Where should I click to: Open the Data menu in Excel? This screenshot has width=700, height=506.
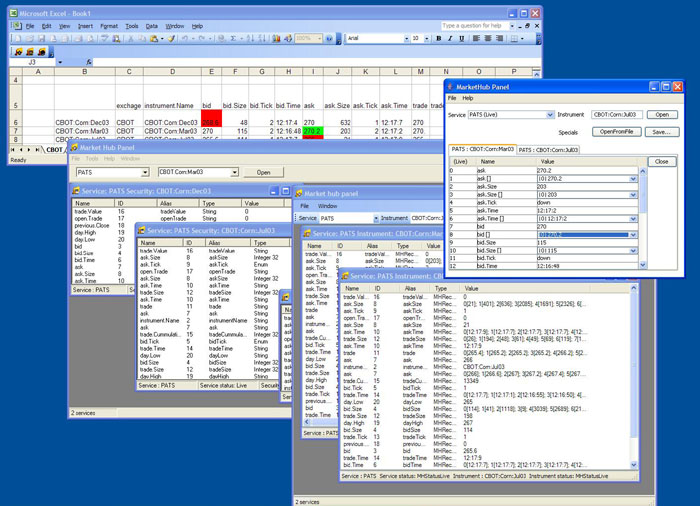click(151, 25)
